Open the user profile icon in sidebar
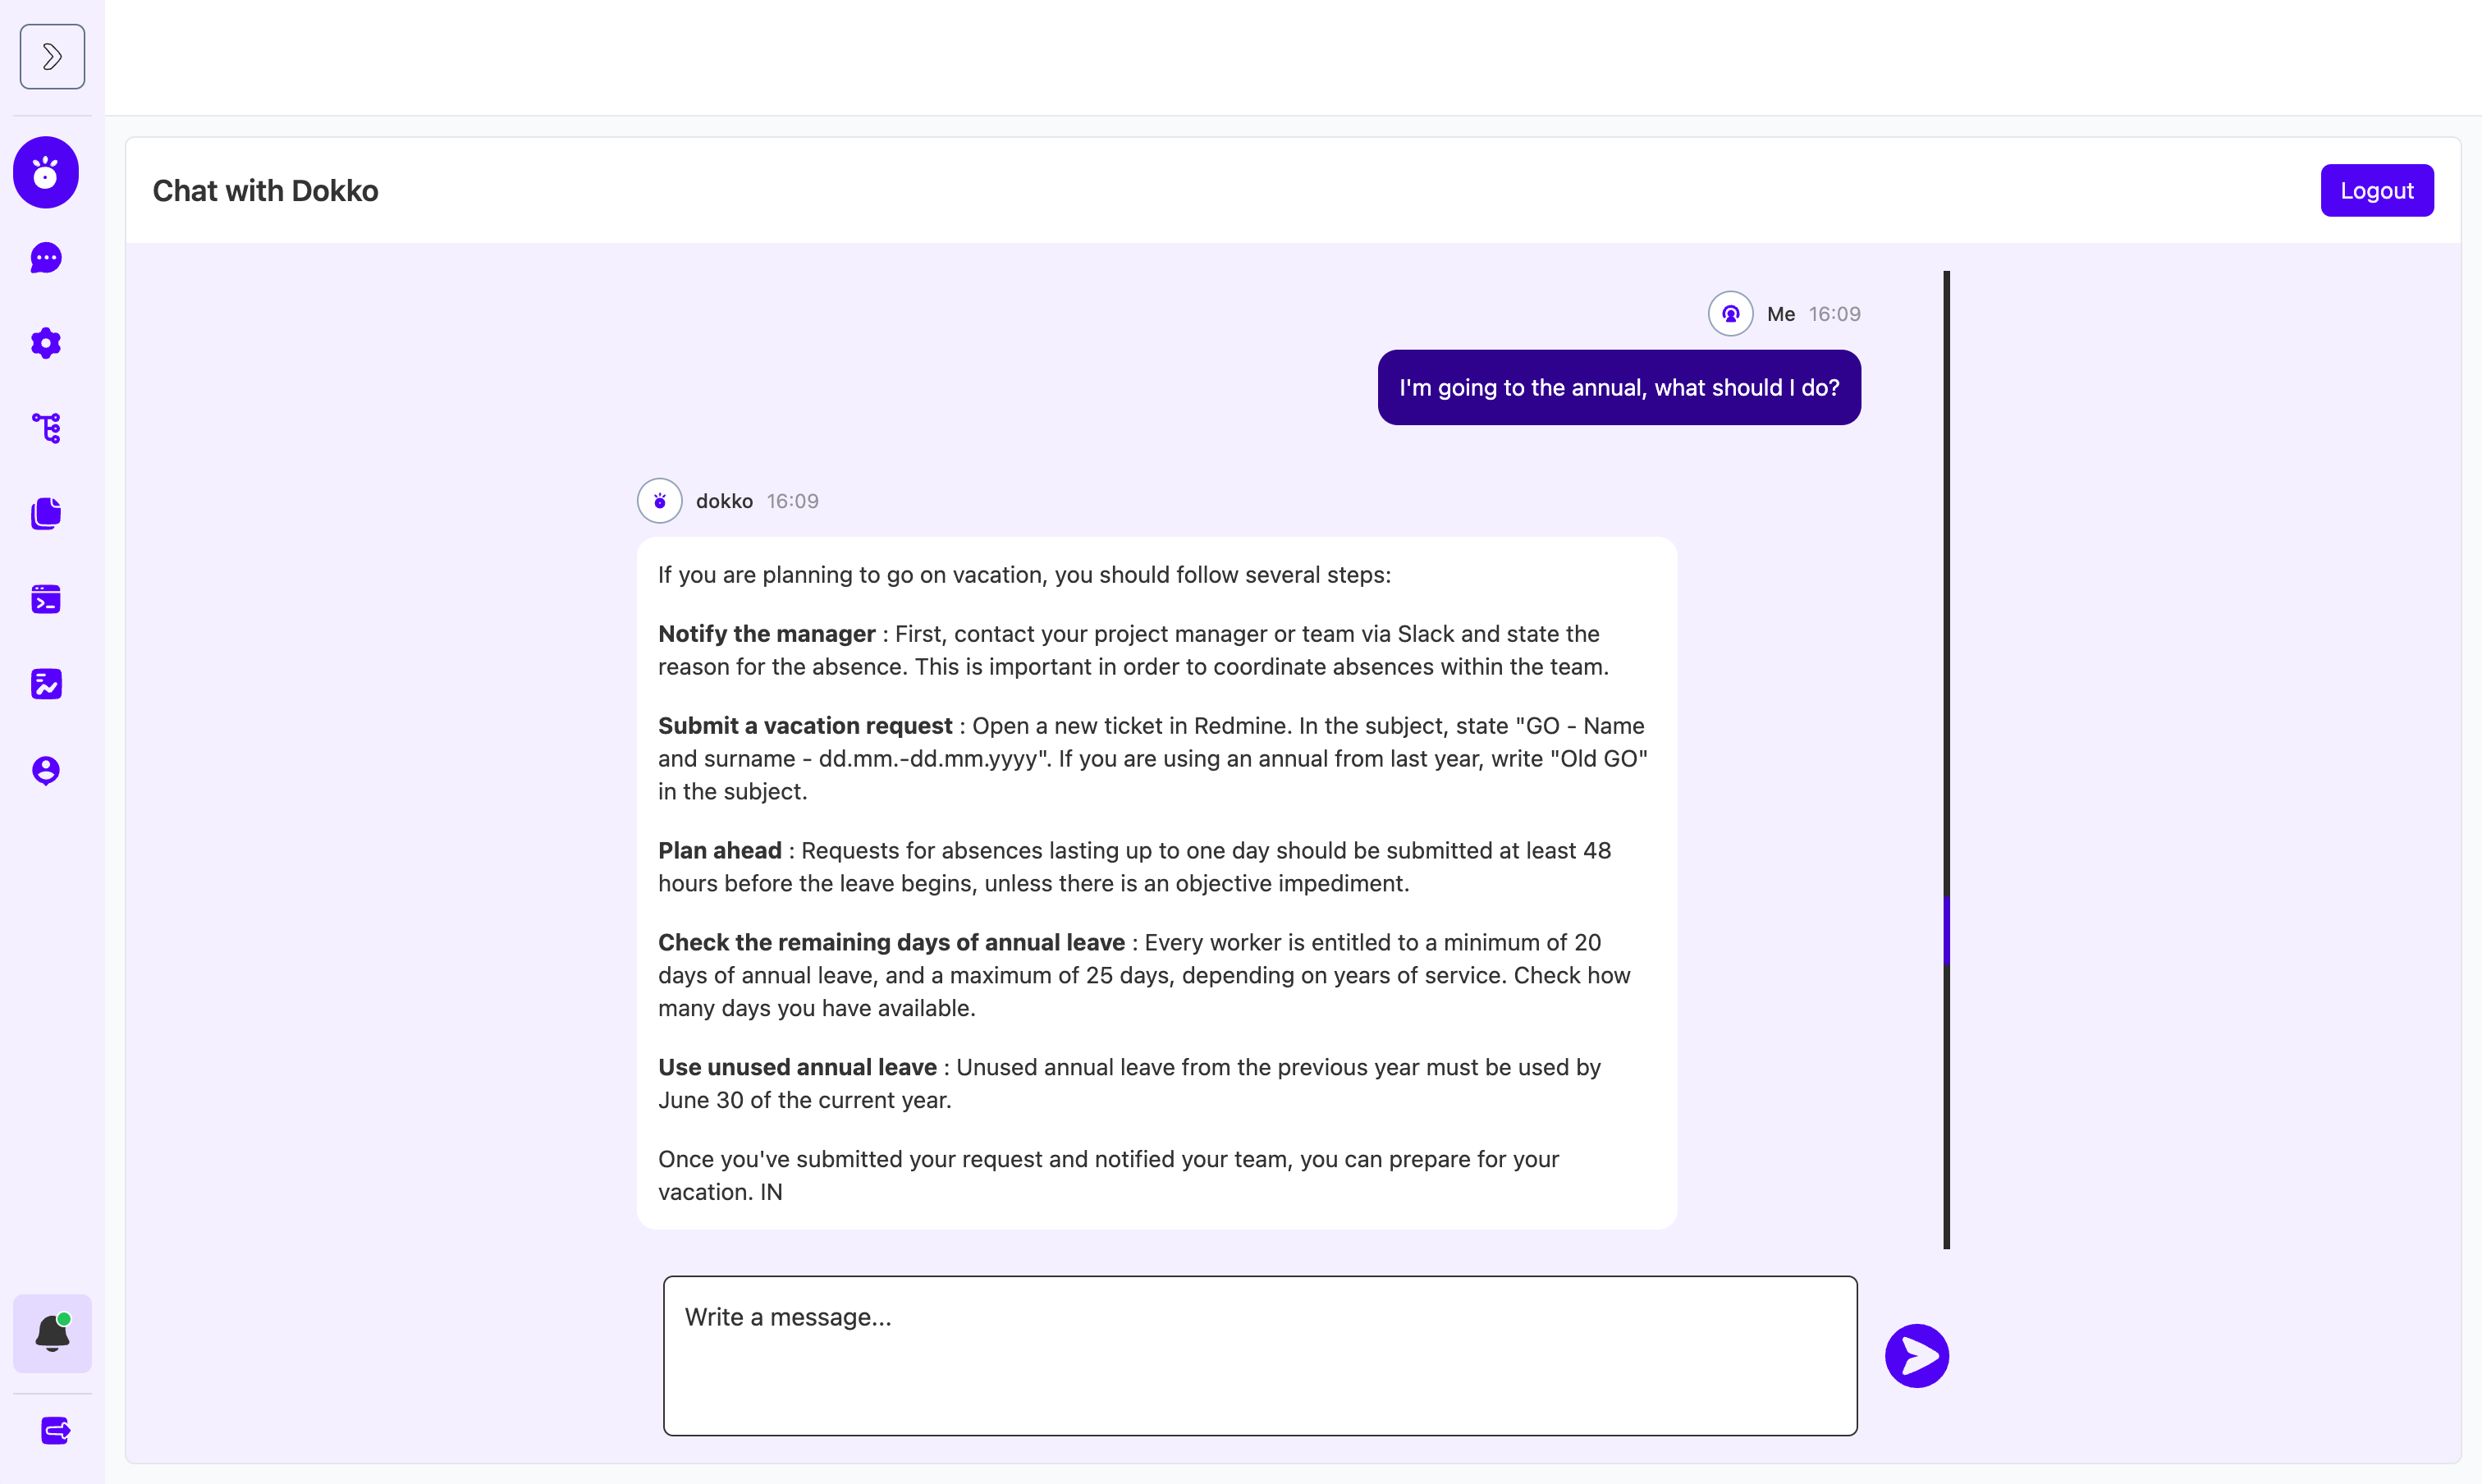 (x=46, y=770)
